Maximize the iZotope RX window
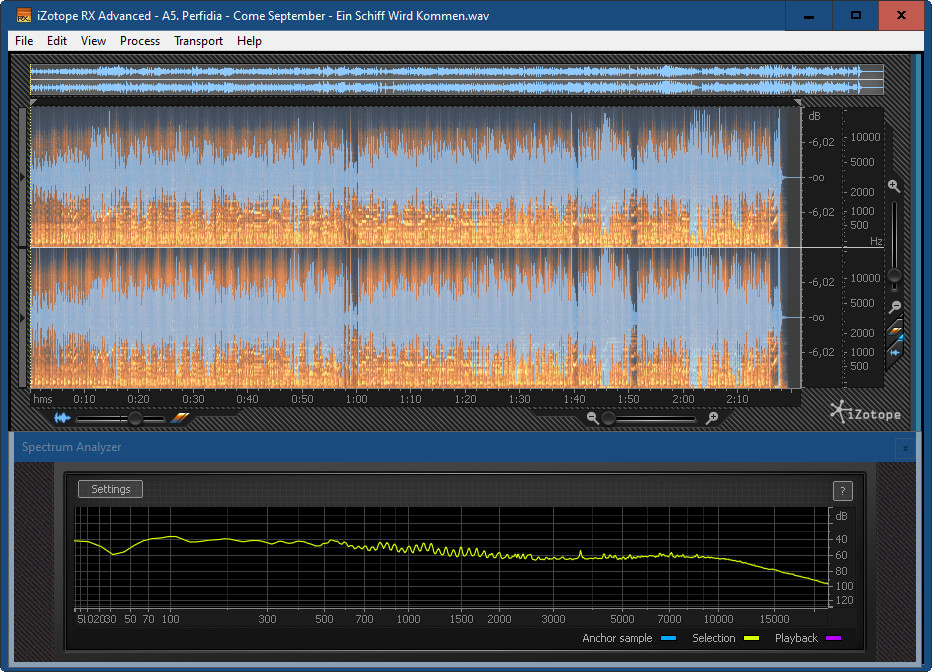932x672 pixels. click(855, 16)
